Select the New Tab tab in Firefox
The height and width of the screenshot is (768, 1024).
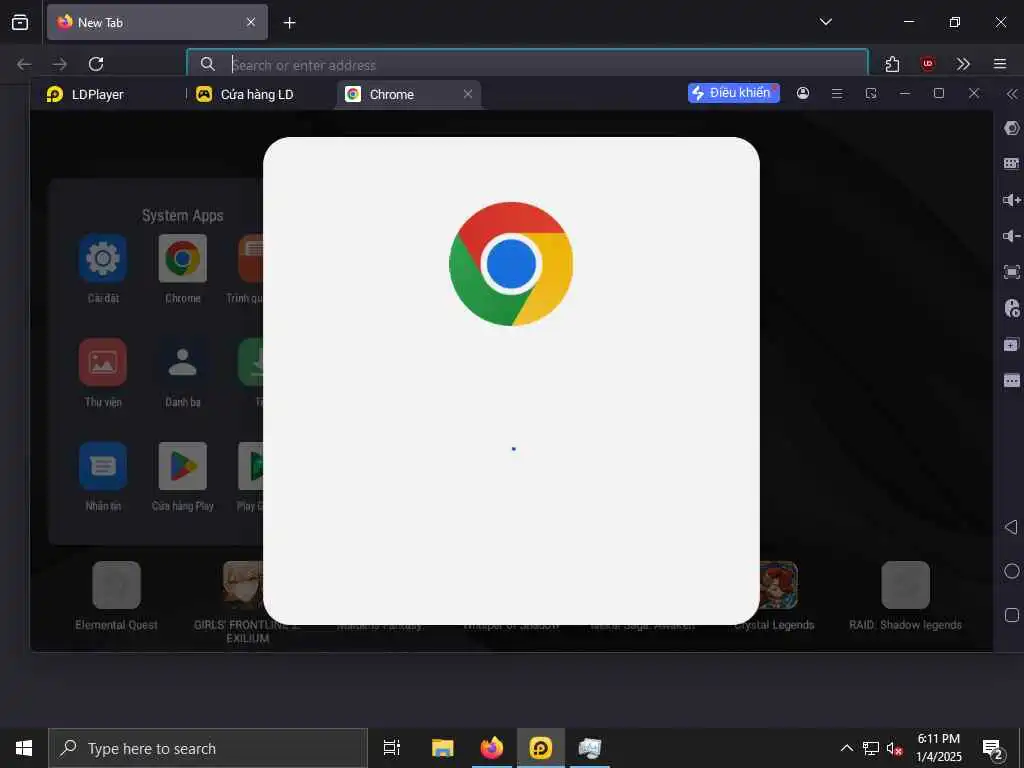[157, 22]
